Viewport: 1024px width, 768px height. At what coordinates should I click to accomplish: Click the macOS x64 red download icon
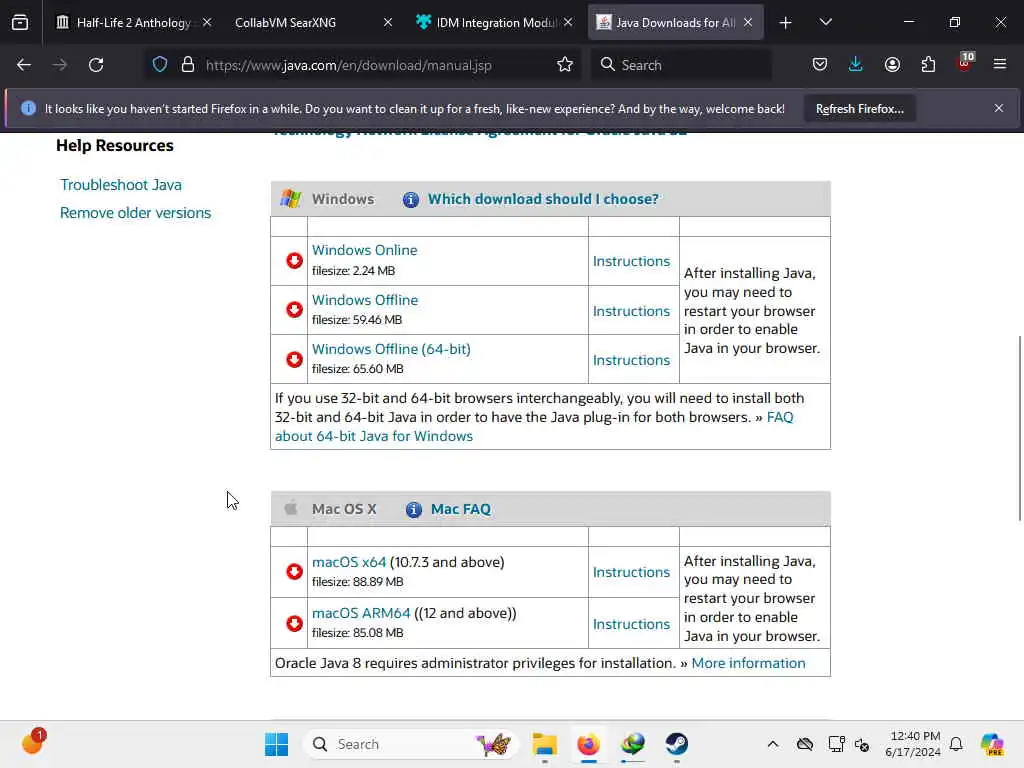[x=294, y=571]
